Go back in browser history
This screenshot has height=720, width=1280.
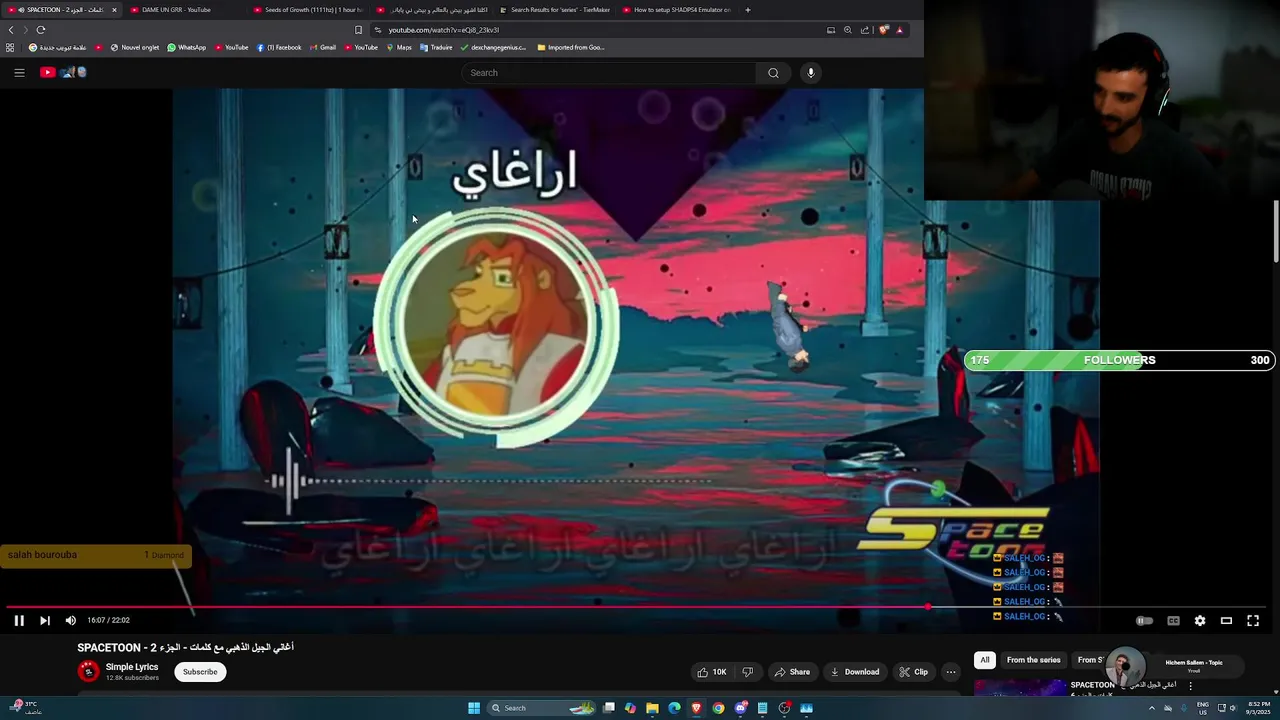11,30
